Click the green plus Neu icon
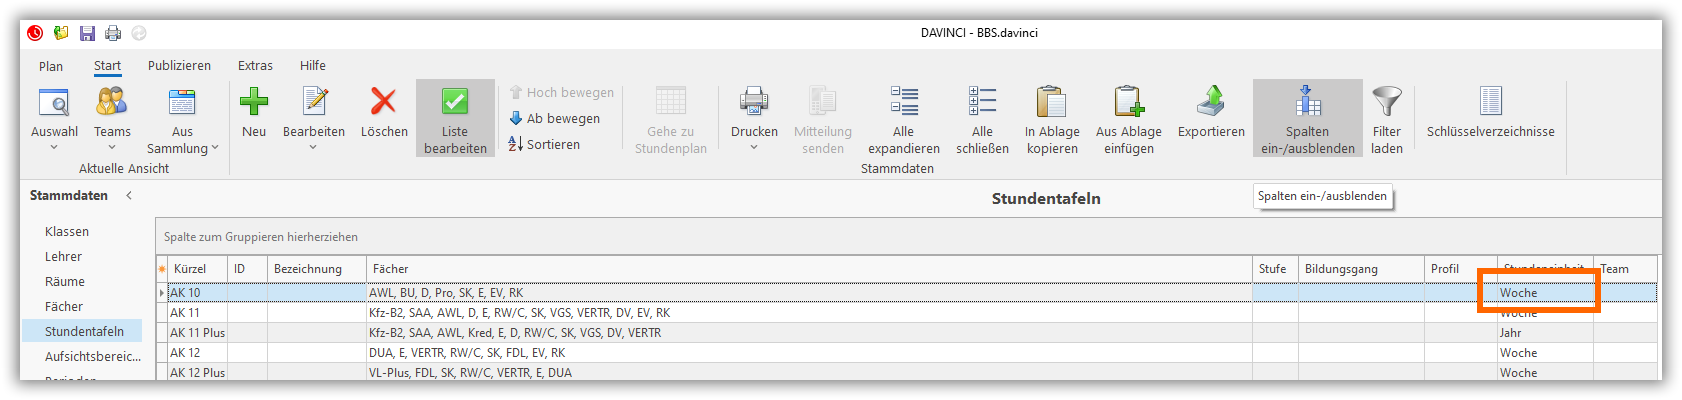 [254, 102]
